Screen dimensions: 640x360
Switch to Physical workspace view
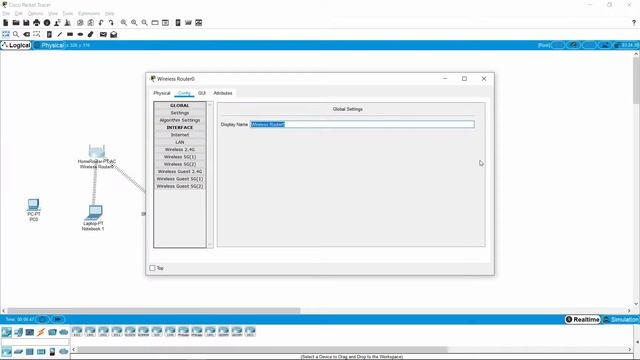coord(49,45)
